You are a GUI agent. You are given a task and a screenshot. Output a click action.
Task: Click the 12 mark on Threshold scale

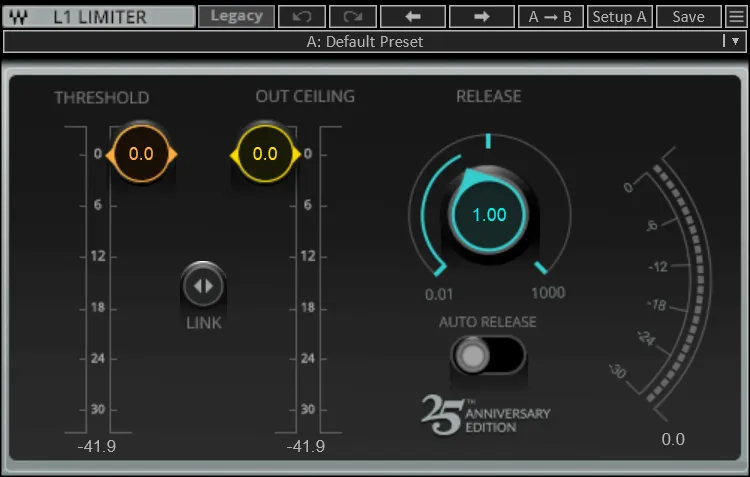pyautogui.click(x=98, y=256)
